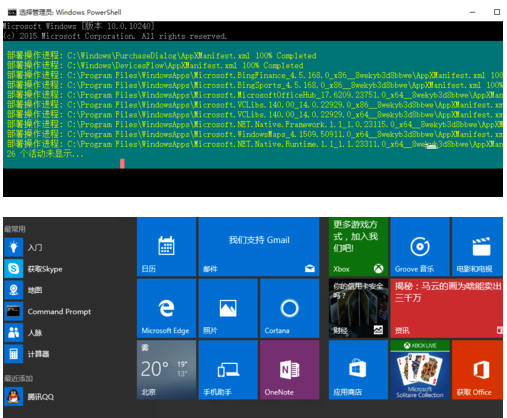Open the 日历 calendar tile
Viewport: 507px width, 418px height.
166,247
